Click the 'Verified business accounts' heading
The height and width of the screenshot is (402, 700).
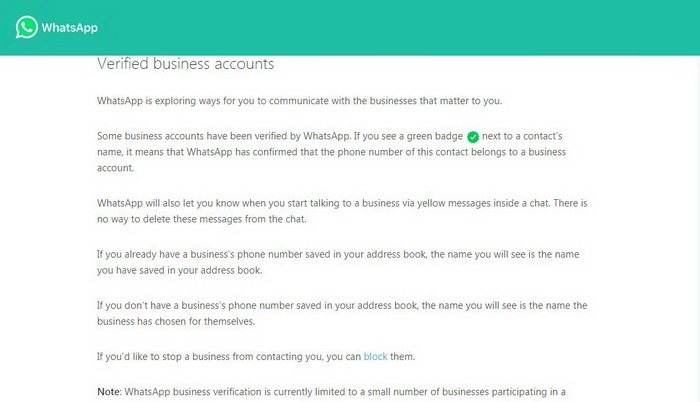coord(186,63)
